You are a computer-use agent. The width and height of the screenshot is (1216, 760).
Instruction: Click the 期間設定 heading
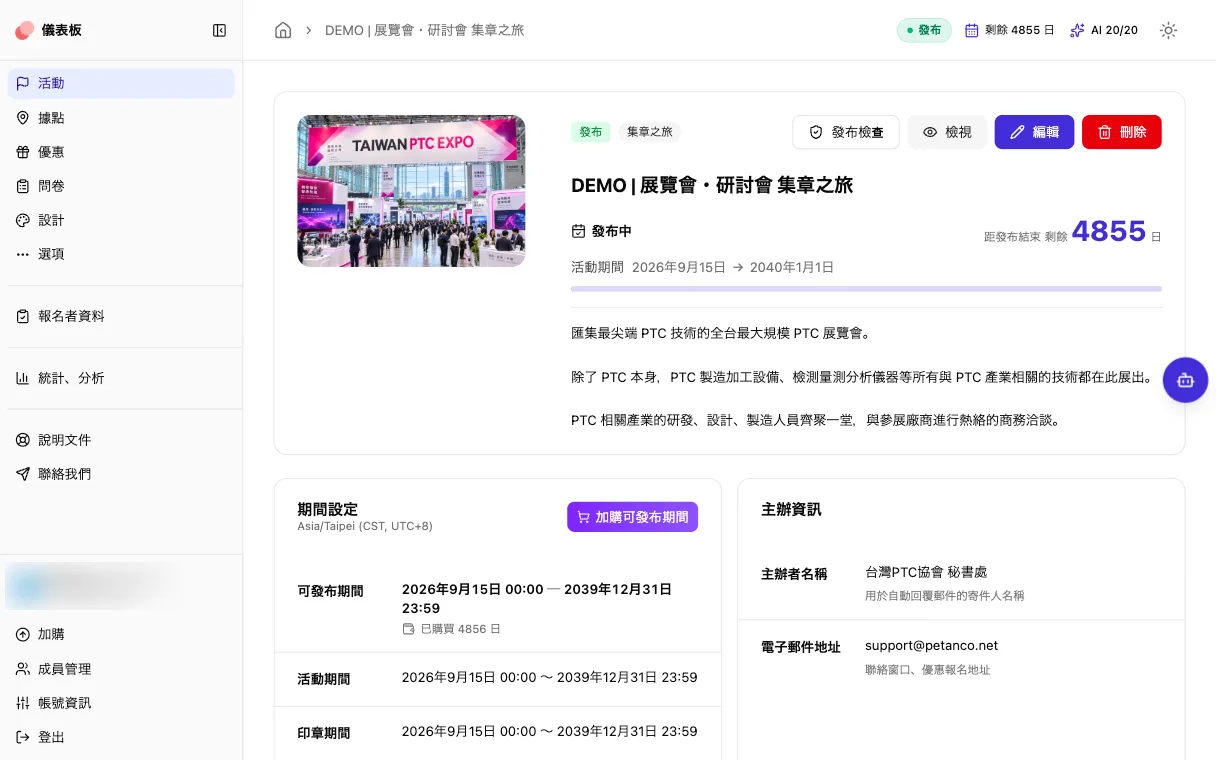327,509
